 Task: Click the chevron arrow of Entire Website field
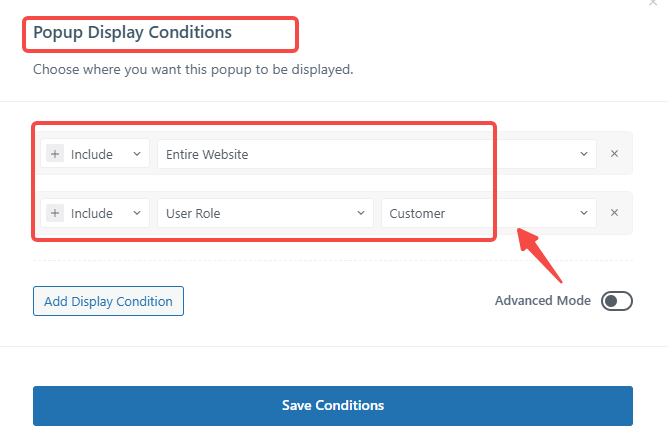[x=584, y=155]
